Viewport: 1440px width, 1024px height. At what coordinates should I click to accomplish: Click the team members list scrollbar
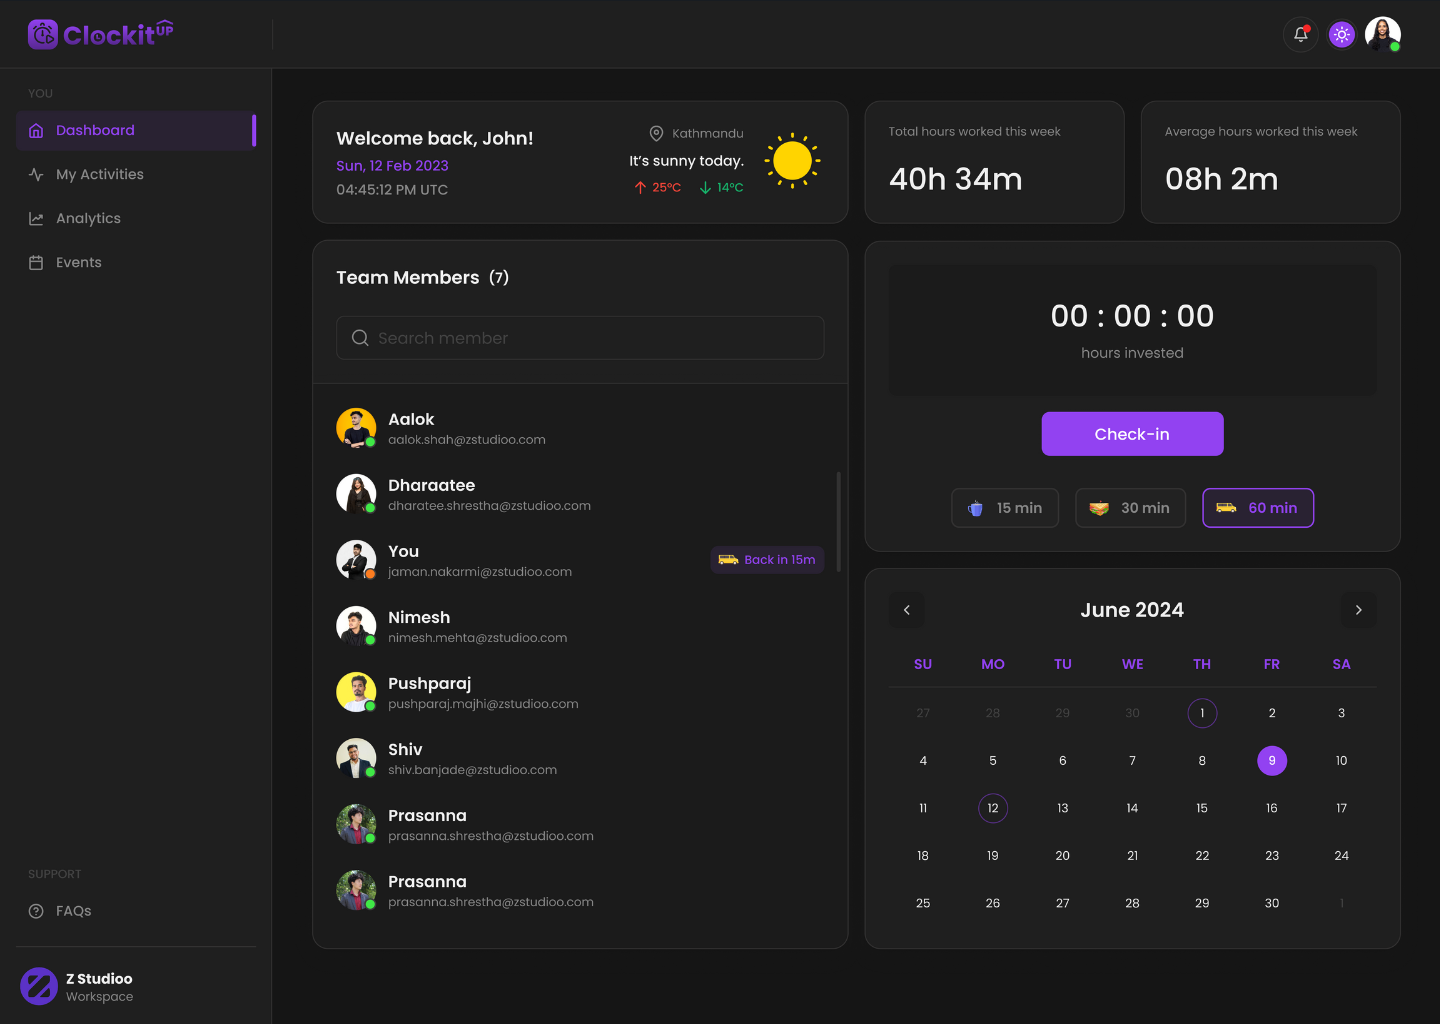838,521
